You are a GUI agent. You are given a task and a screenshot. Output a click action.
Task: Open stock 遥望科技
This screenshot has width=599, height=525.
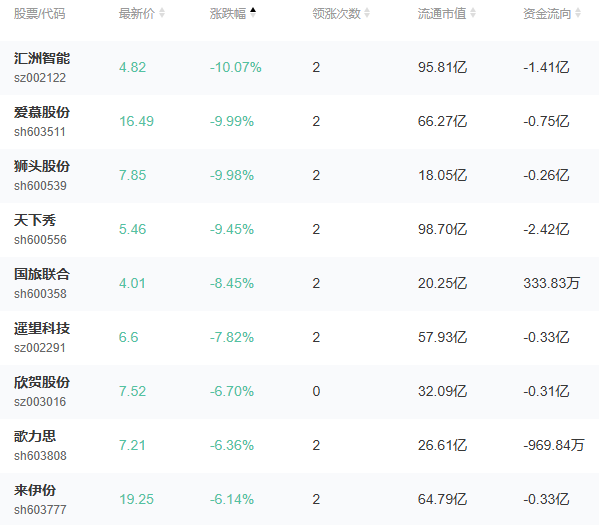pyautogui.click(x=42, y=328)
